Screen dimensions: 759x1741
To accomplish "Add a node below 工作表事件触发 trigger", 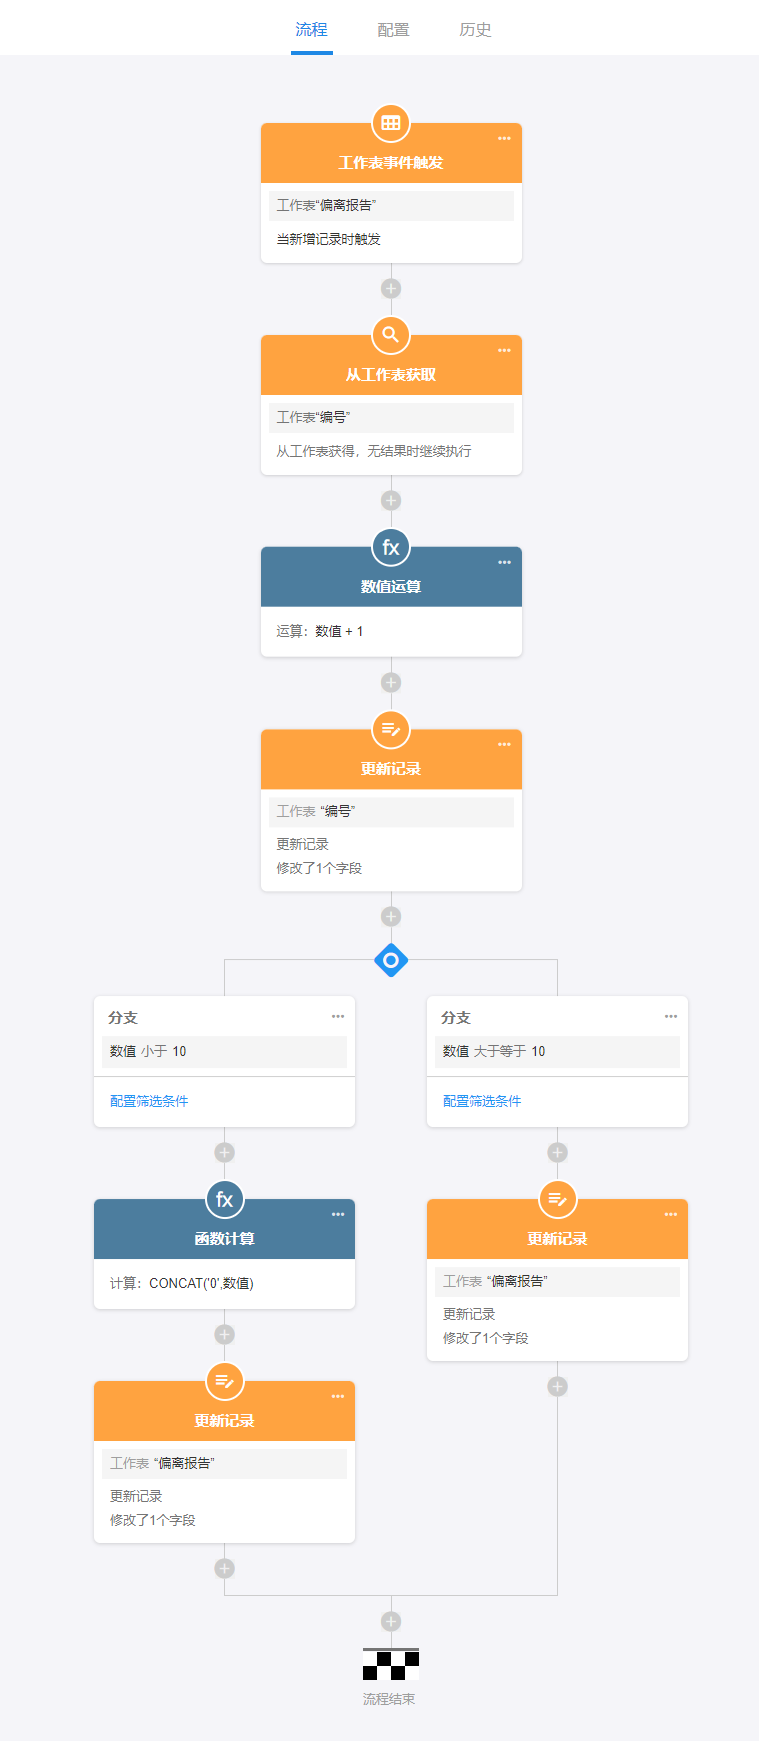I will pos(391,289).
